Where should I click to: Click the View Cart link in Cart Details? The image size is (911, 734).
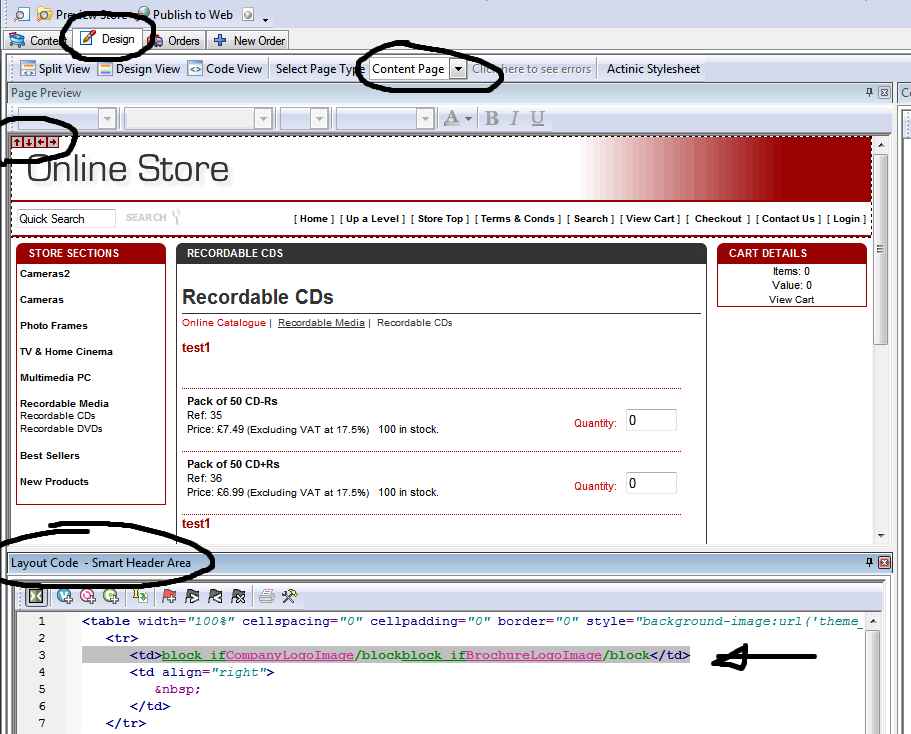click(x=791, y=299)
